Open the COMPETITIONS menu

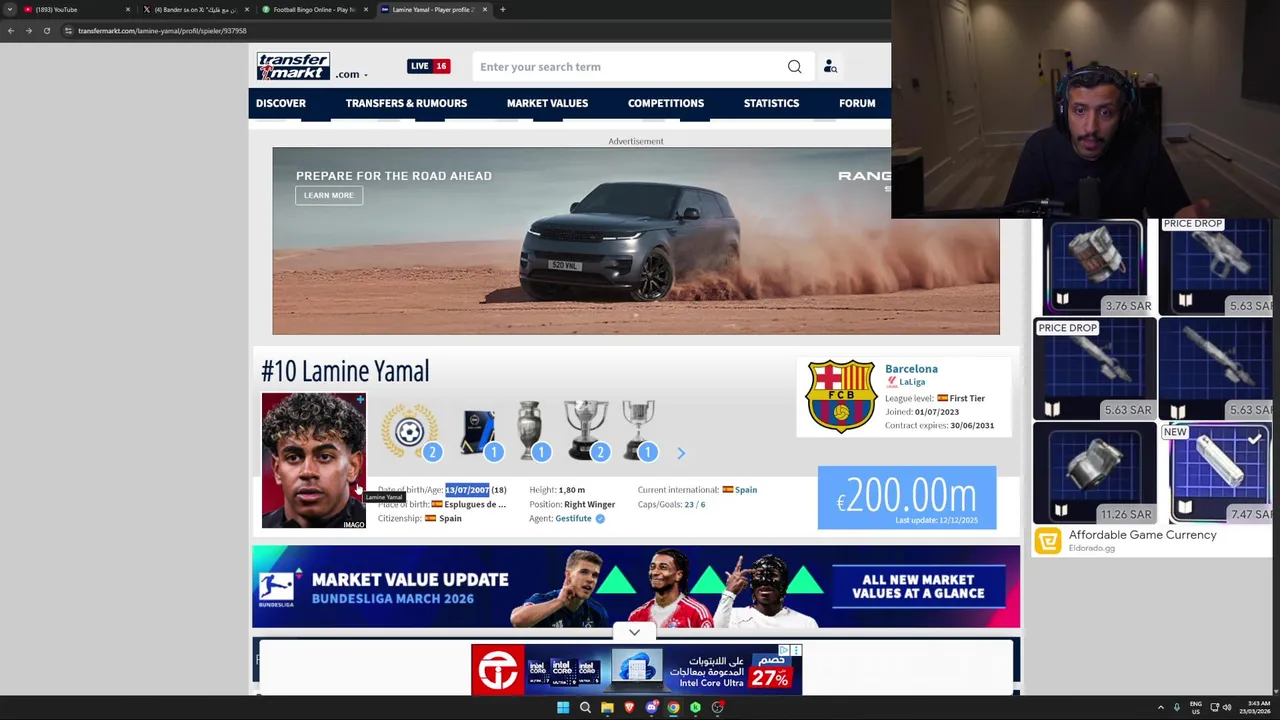pos(666,103)
